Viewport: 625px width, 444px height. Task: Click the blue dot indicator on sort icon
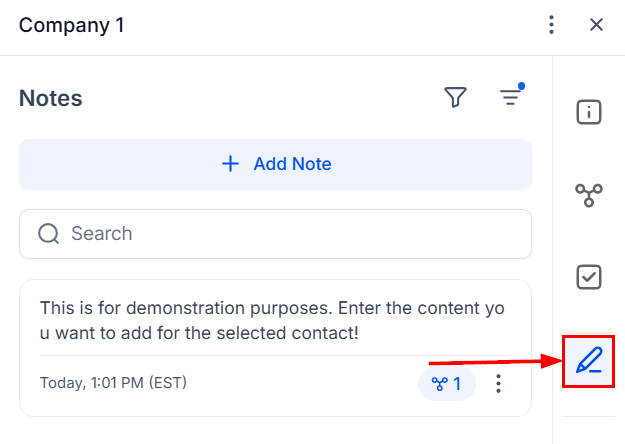[x=522, y=86]
